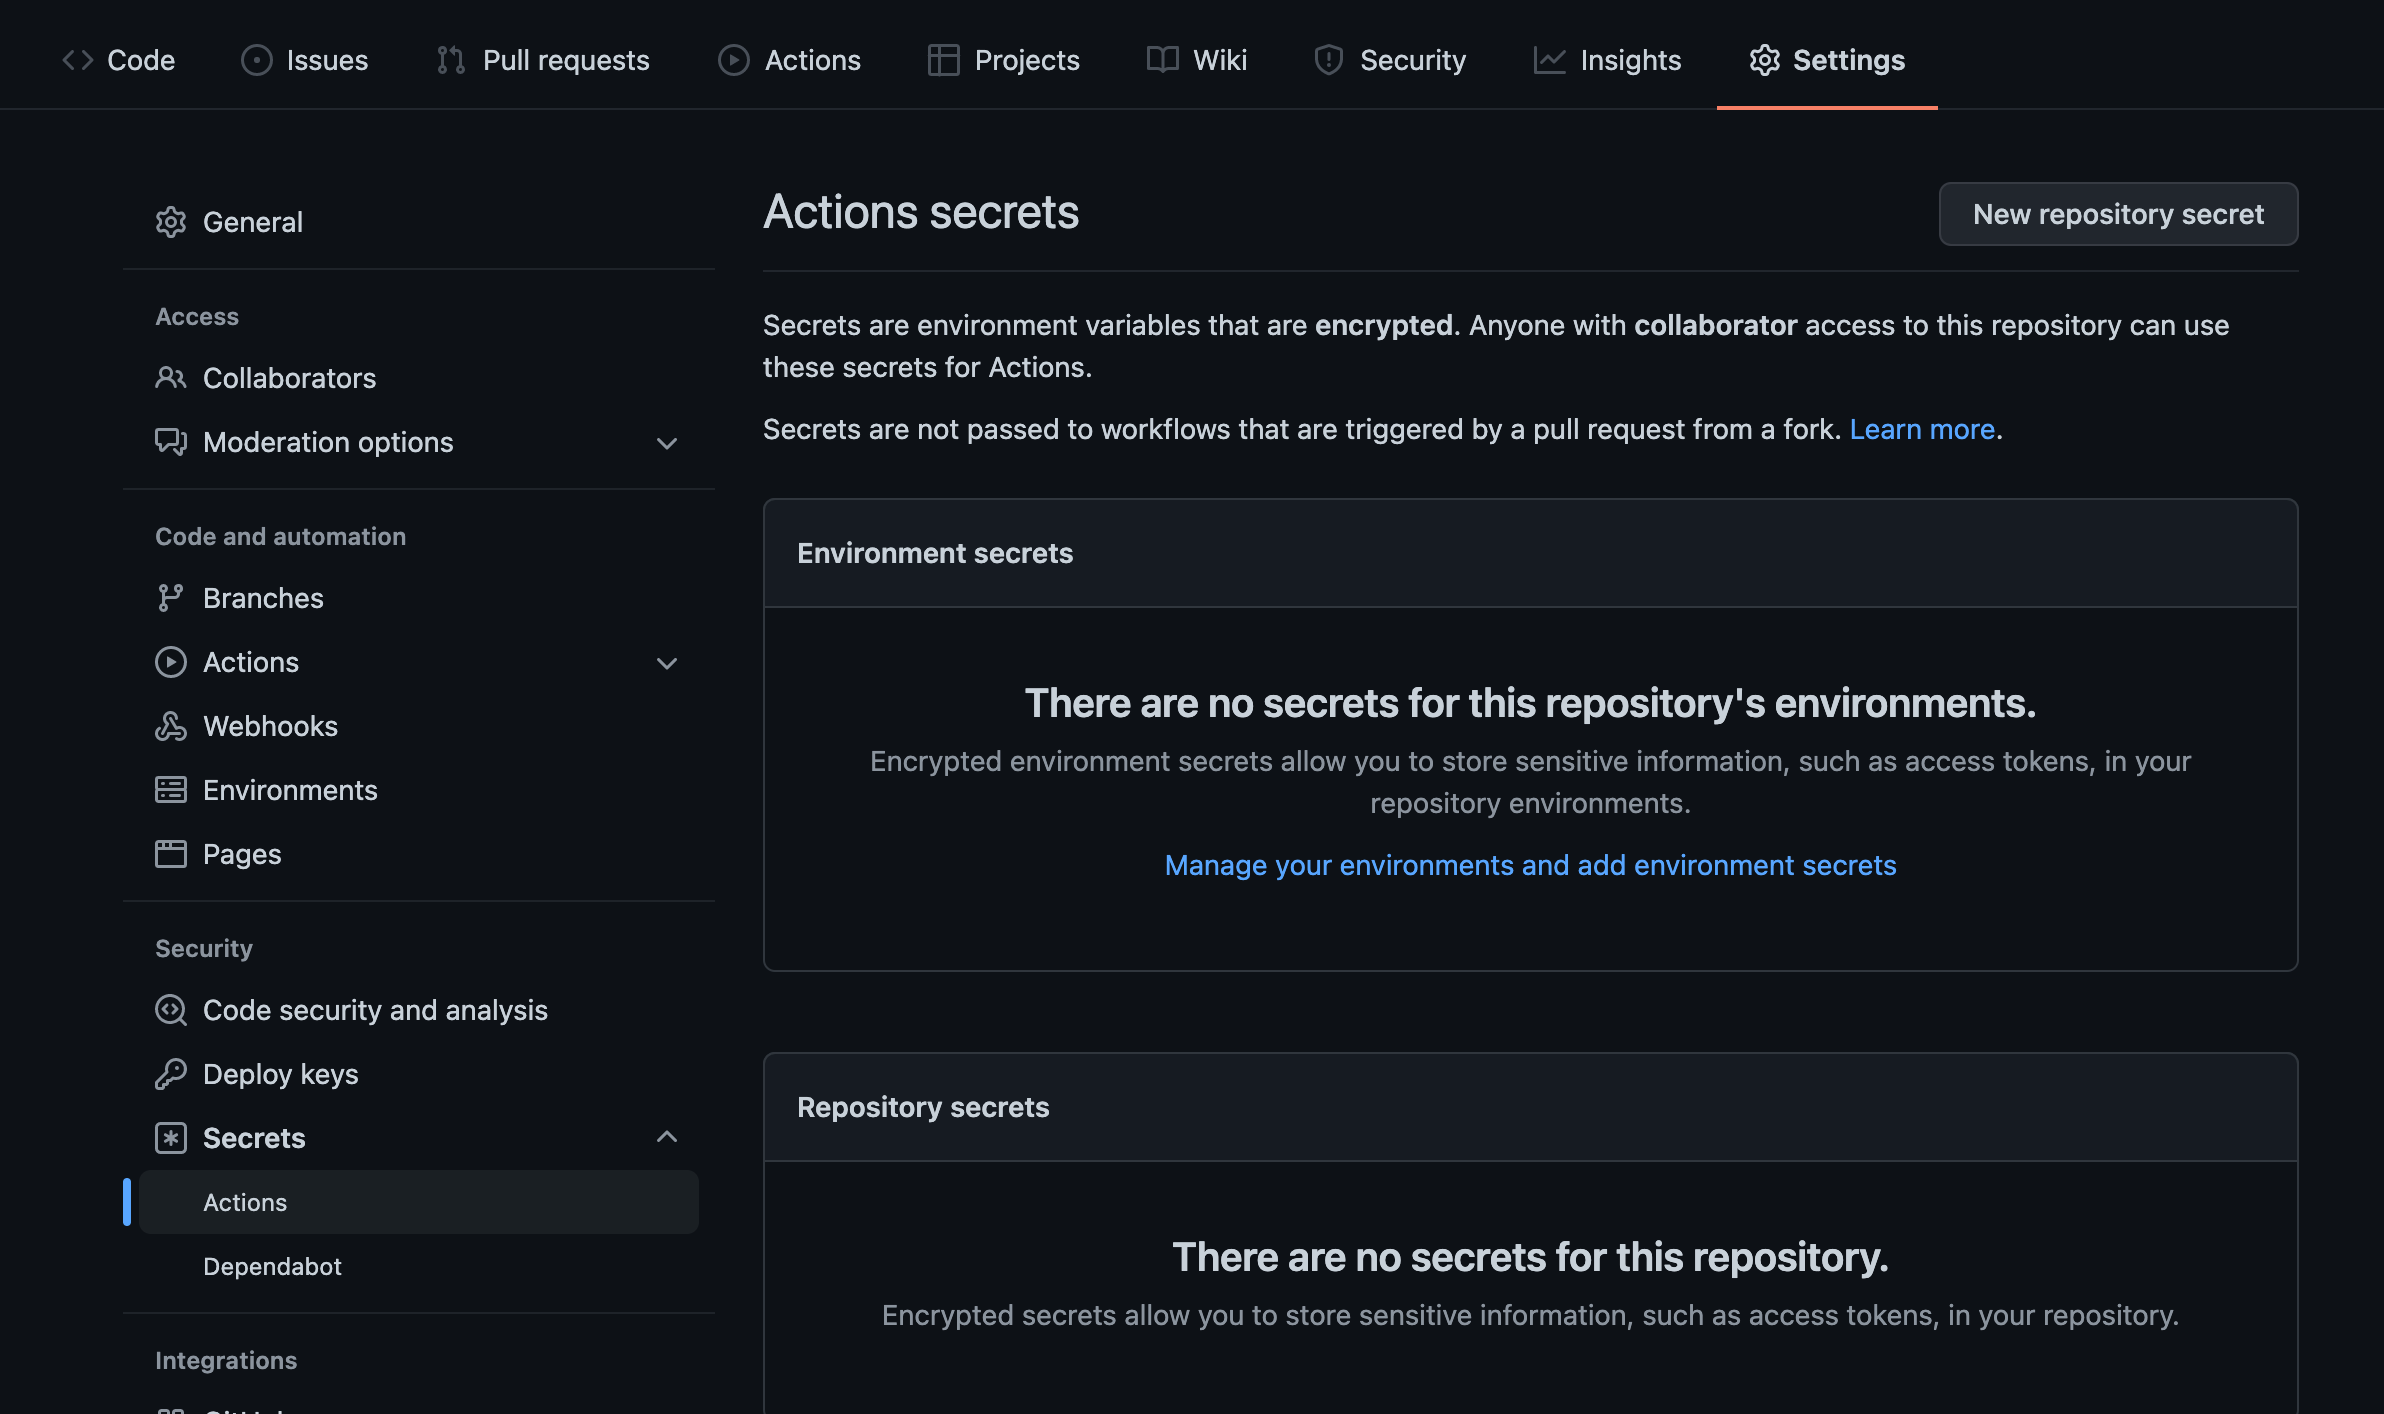
Task: Click the Environments server icon
Action: (x=171, y=790)
